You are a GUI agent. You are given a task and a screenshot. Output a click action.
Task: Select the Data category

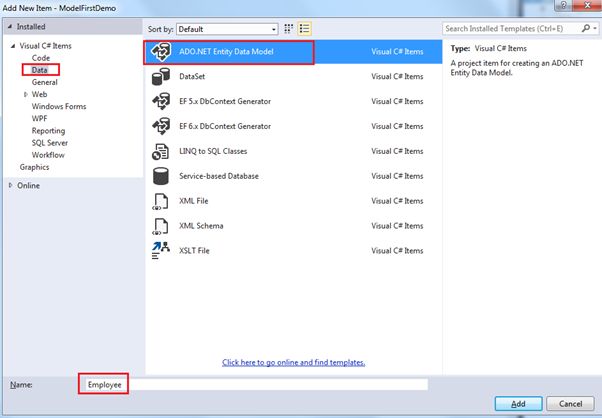click(x=40, y=70)
